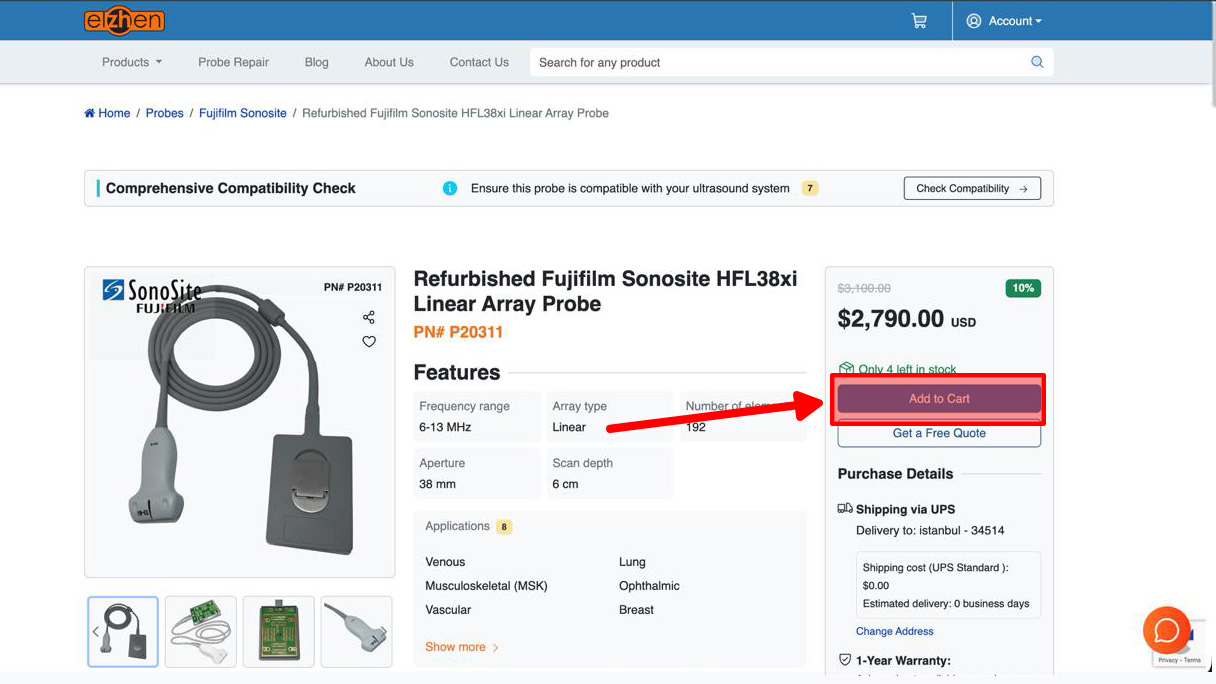The image size is (1216, 684).
Task: Select the gray transducer head thumbnail
Action: [x=356, y=631]
